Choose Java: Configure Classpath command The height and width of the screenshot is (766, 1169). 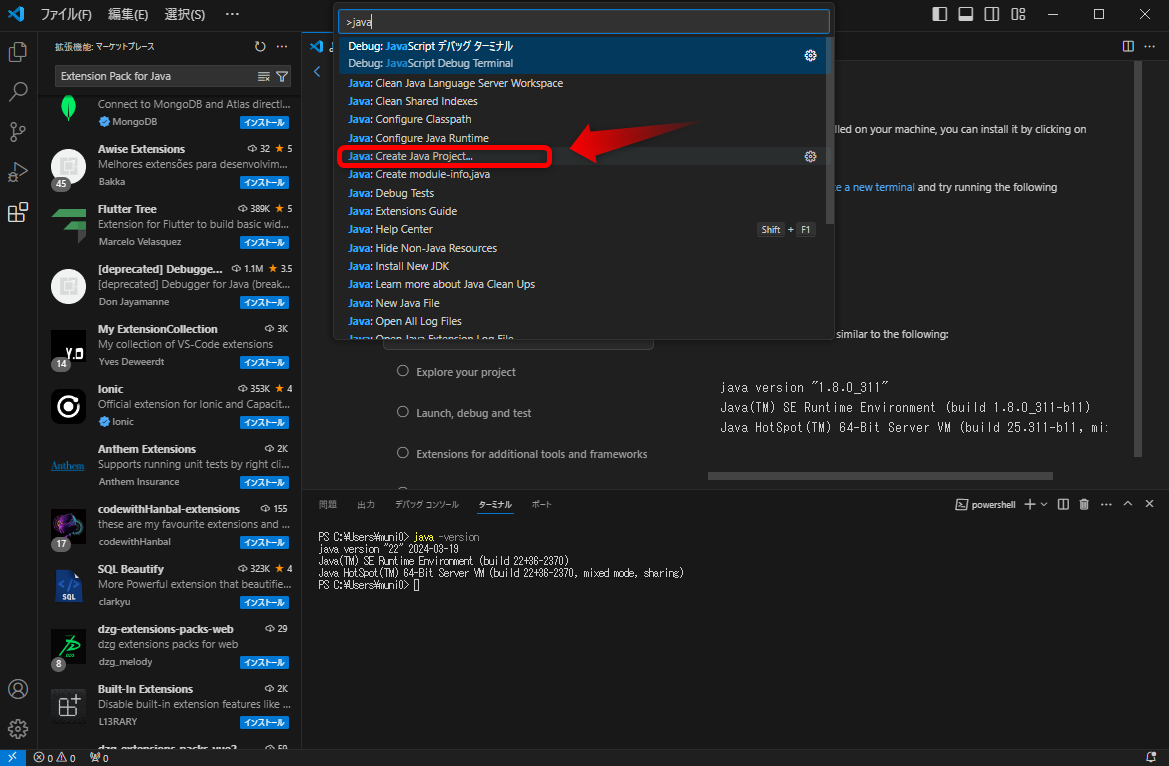click(582, 119)
